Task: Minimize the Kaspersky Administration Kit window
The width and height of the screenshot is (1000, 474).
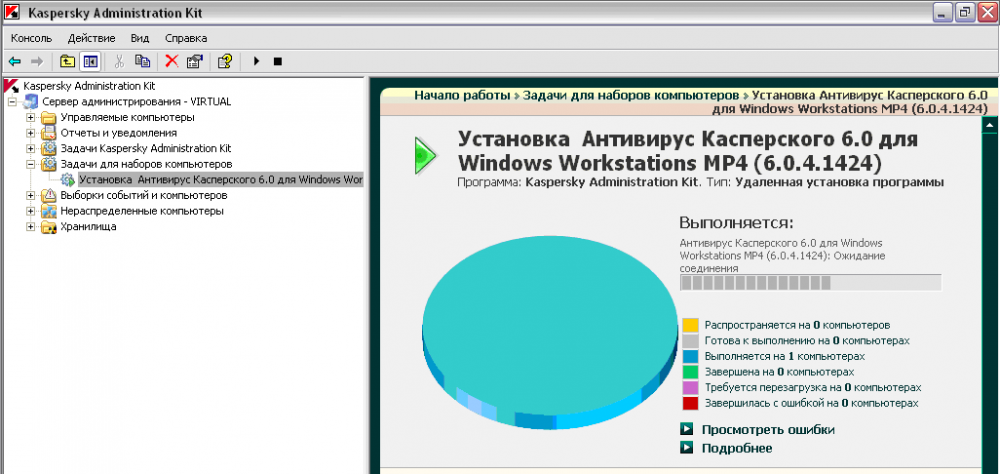Action: click(943, 12)
